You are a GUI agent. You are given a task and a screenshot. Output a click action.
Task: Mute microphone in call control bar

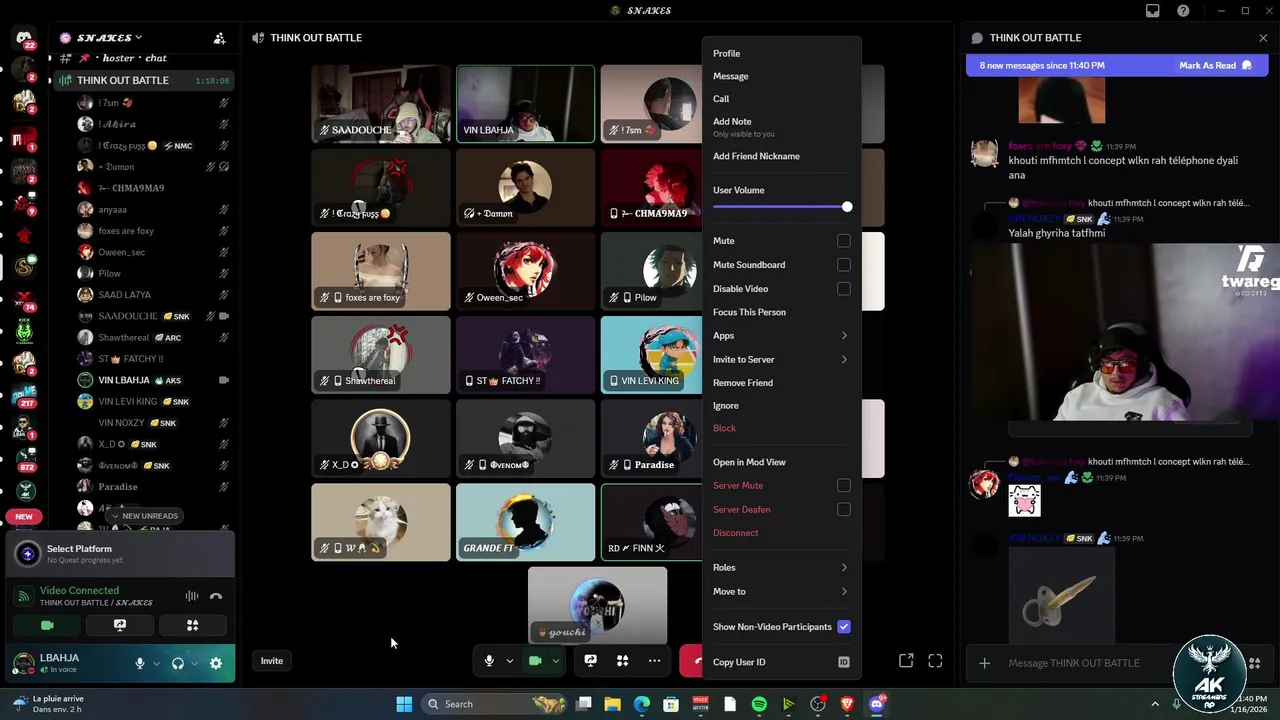489,661
